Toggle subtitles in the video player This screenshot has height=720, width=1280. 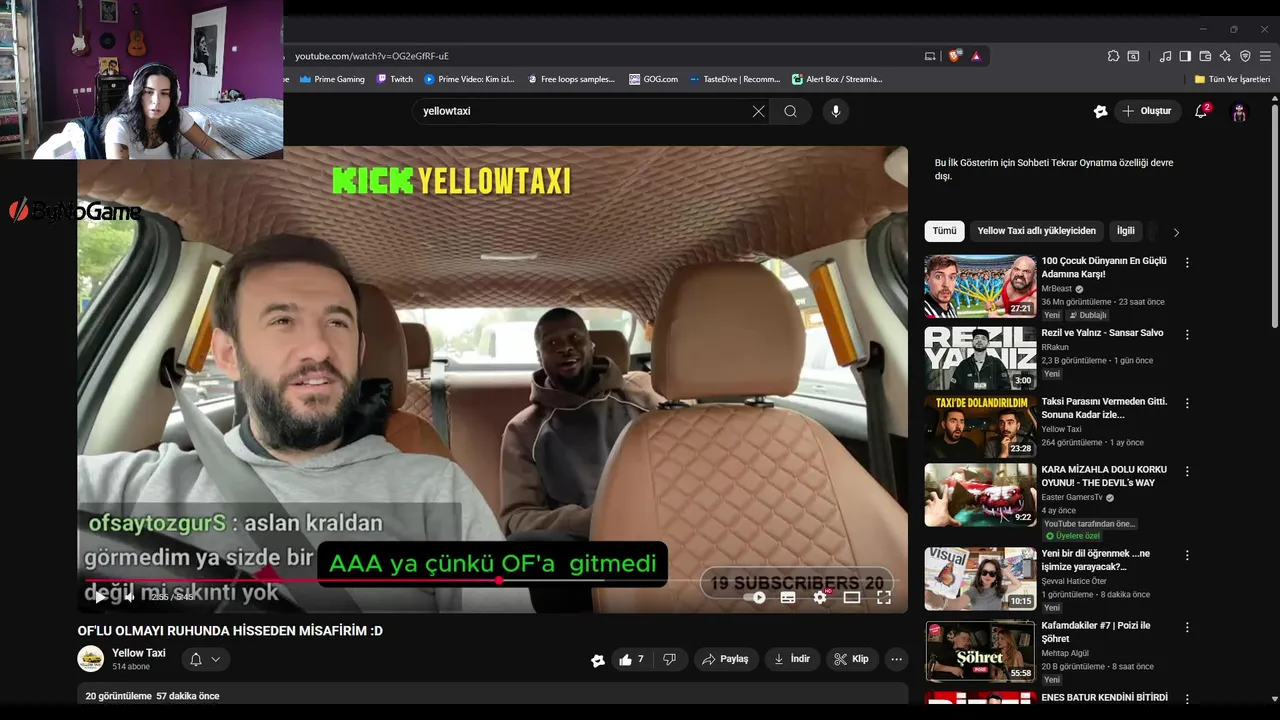coord(788,597)
